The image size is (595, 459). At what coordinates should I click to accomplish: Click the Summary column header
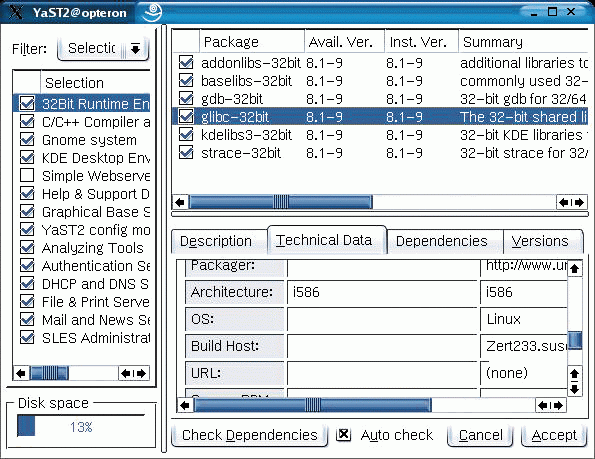tap(523, 42)
